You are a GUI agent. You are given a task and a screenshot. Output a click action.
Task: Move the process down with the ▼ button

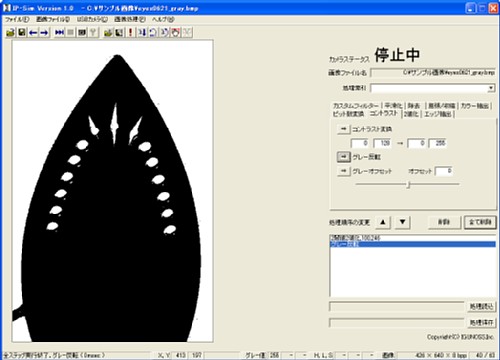click(x=402, y=222)
